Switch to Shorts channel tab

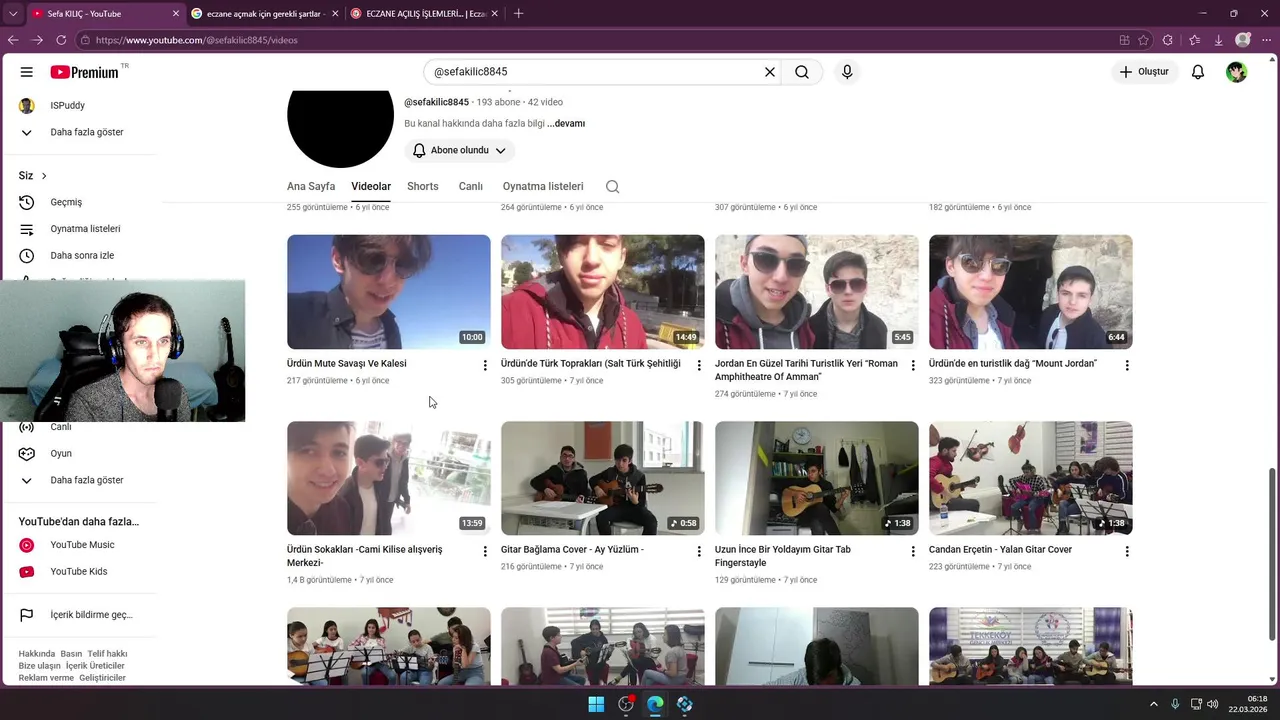pos(423,186)
